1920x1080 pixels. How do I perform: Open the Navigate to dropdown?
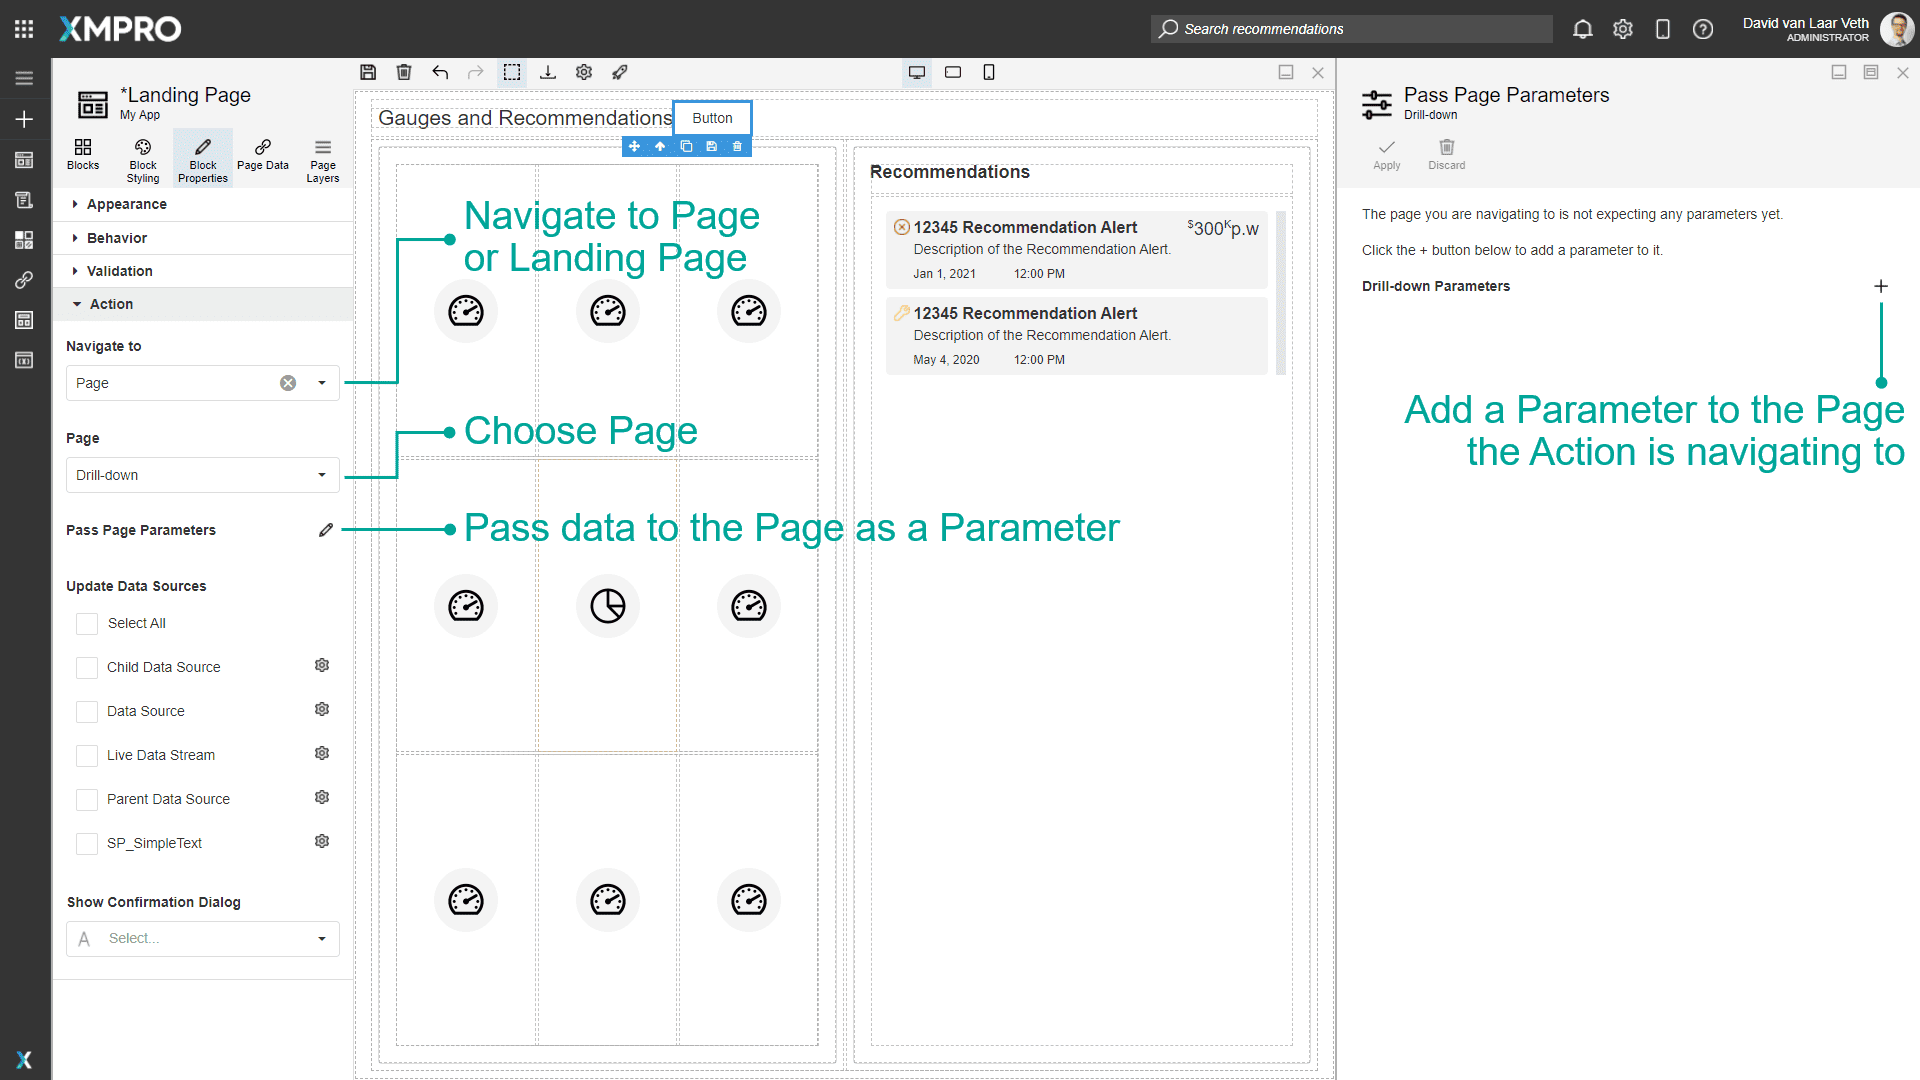coord(322,383)
